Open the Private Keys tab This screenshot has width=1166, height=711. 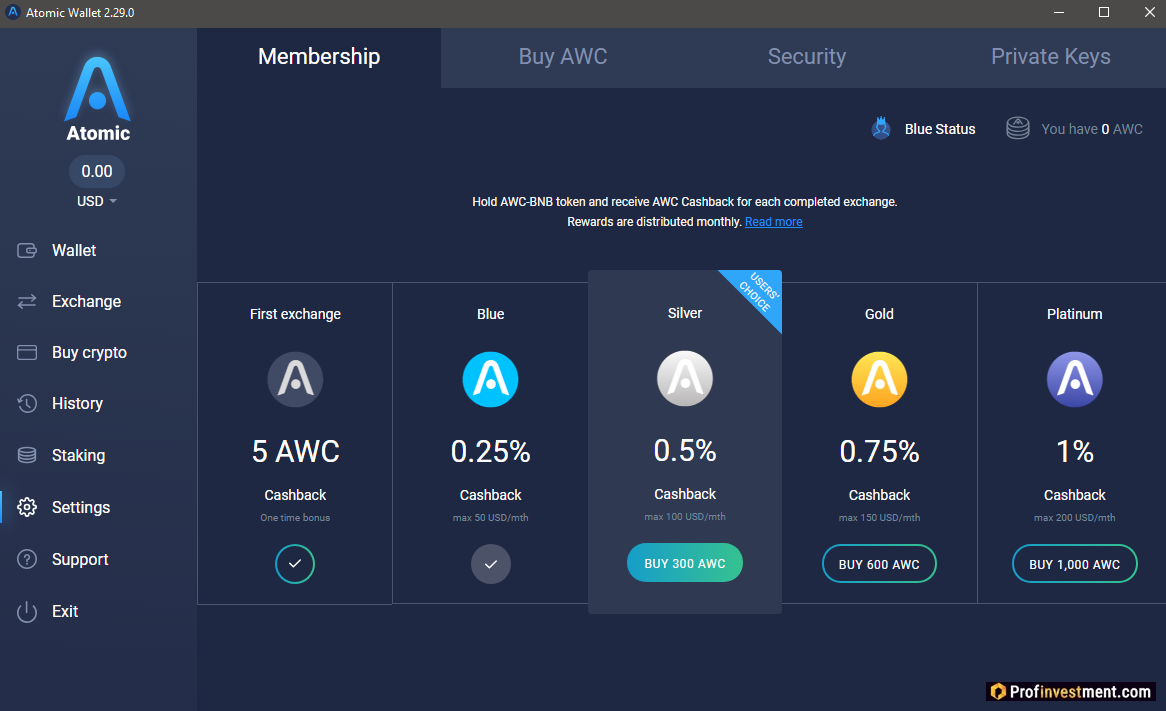[x=1050, y=57]
